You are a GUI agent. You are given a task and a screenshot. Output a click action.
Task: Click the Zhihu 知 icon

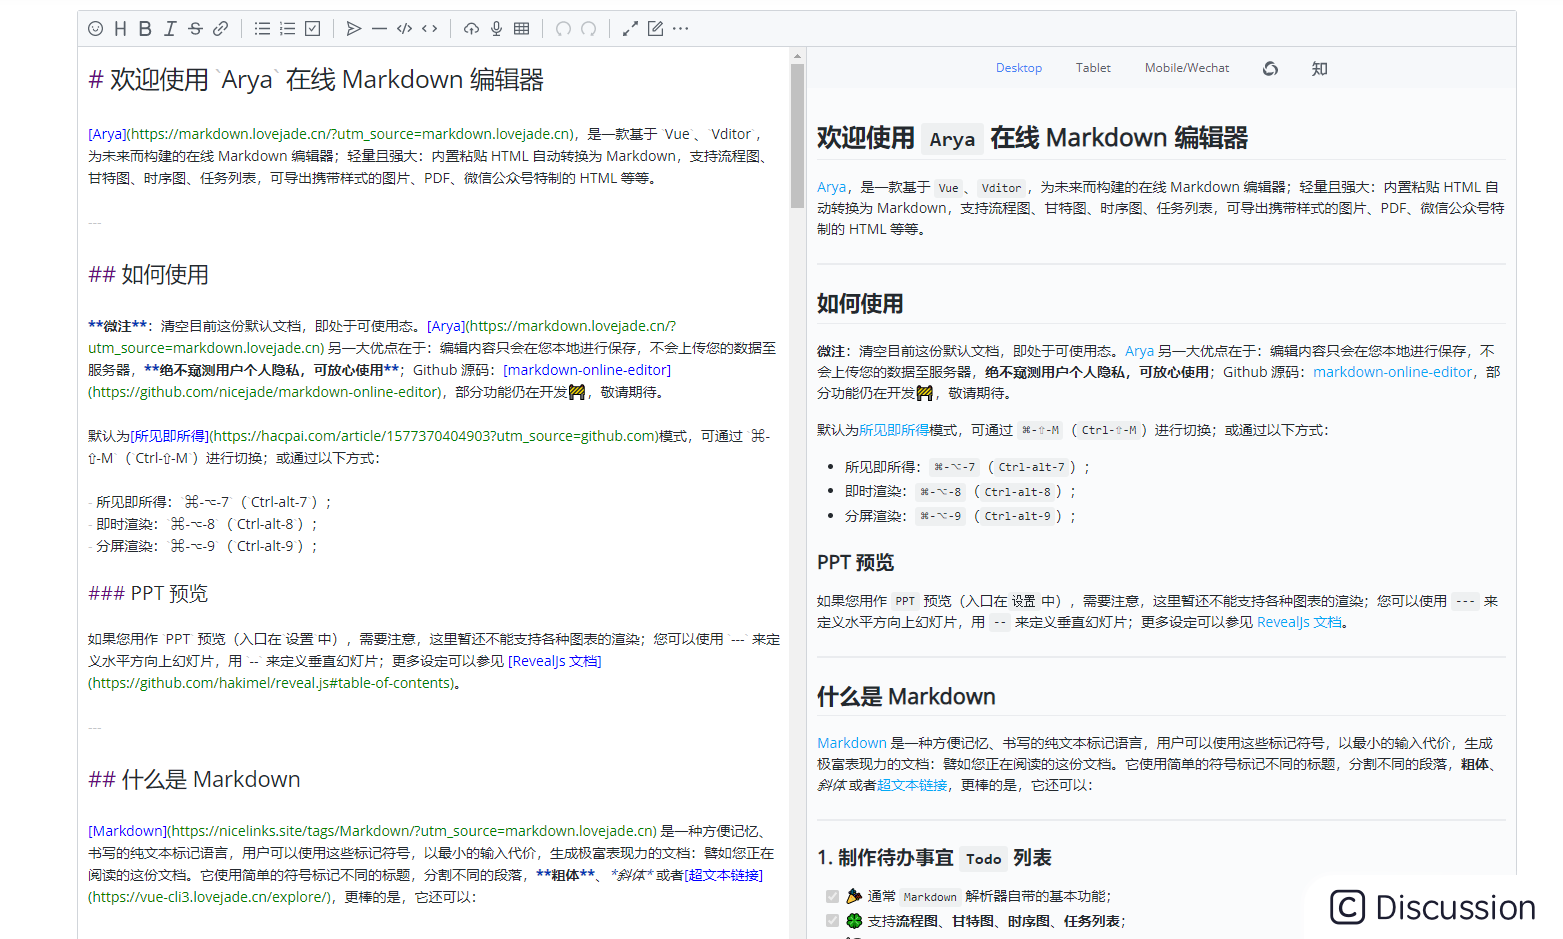(1319, 68)
